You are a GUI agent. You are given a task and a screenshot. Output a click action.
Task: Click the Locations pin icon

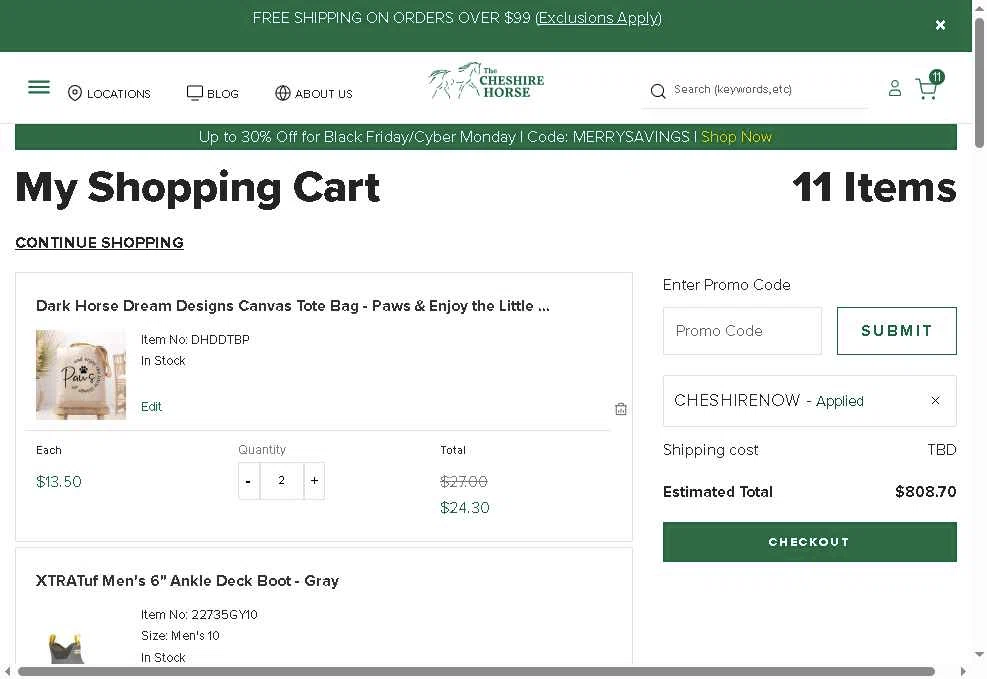[75, 93]
